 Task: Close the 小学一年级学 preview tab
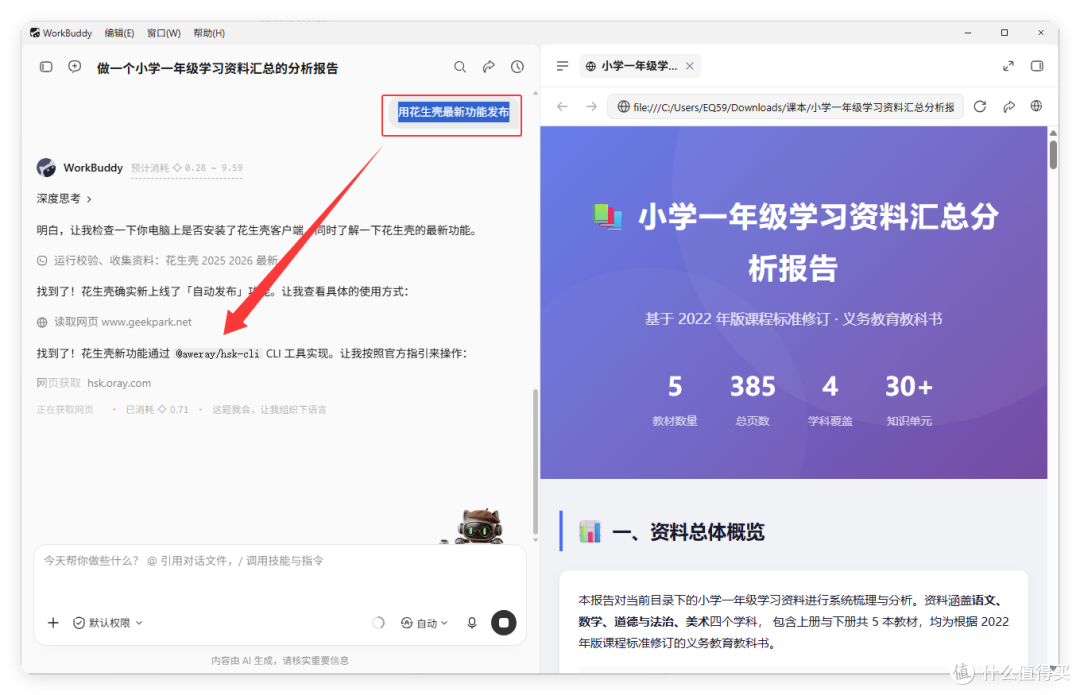tap(689, 66)
